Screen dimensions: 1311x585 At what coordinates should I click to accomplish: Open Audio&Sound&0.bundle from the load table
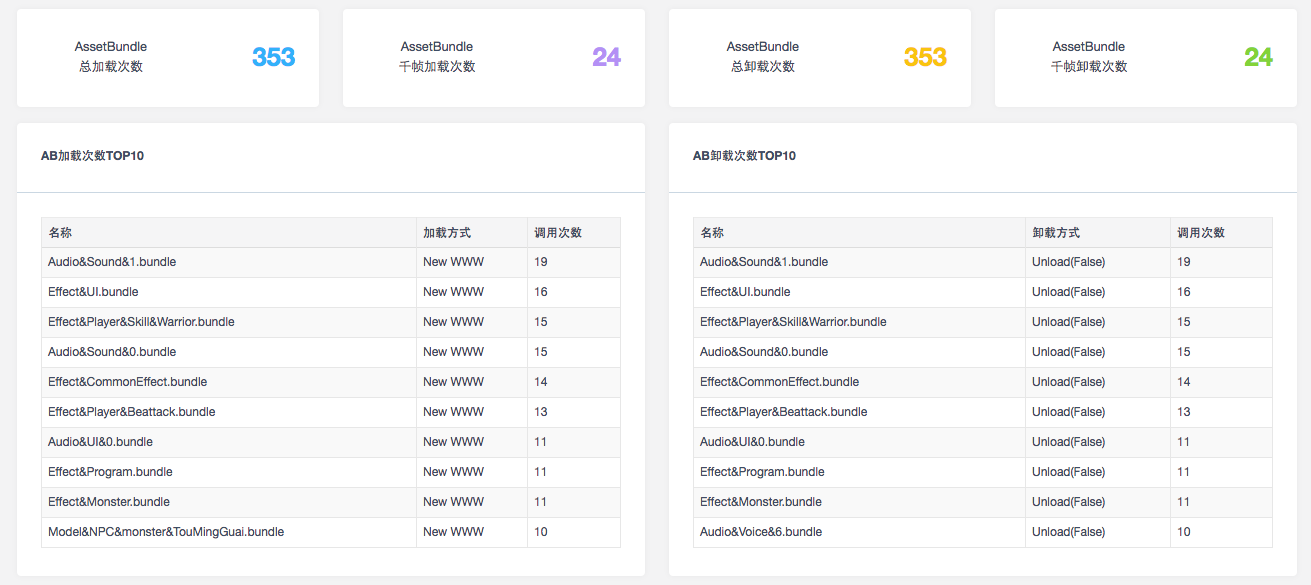(113, 351)
